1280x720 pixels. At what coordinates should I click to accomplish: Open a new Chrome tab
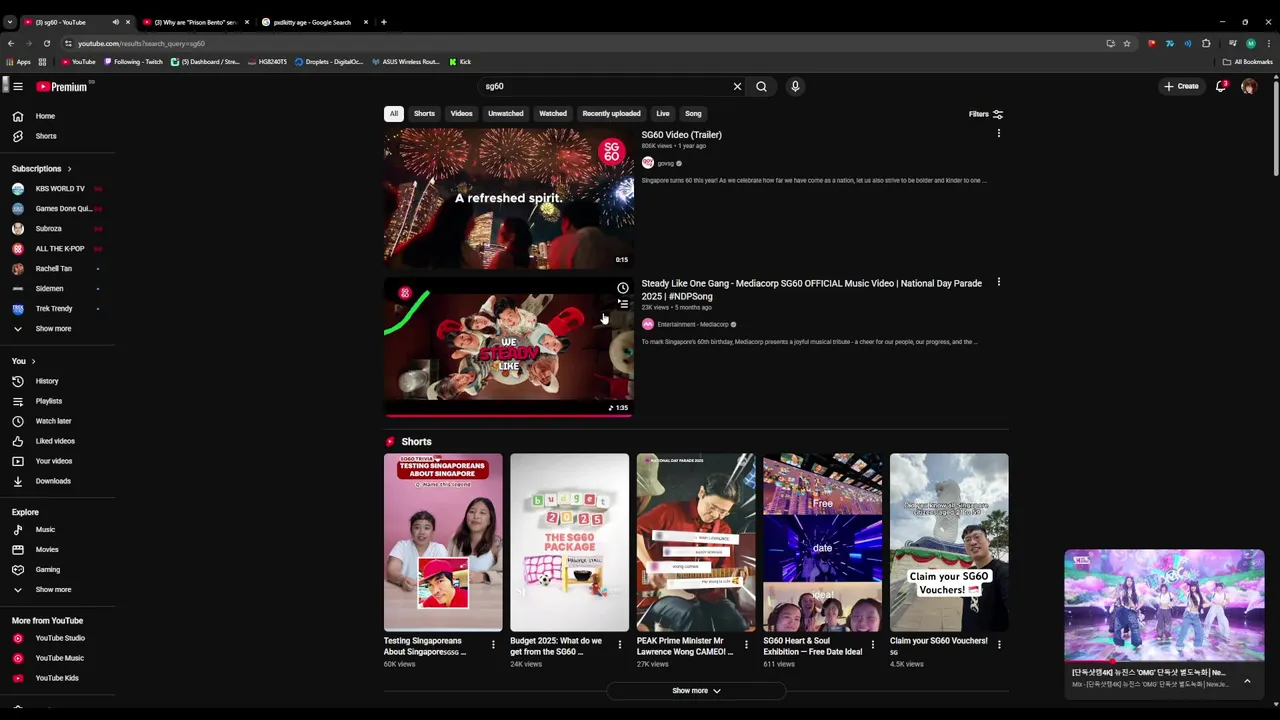coord(383,22)
